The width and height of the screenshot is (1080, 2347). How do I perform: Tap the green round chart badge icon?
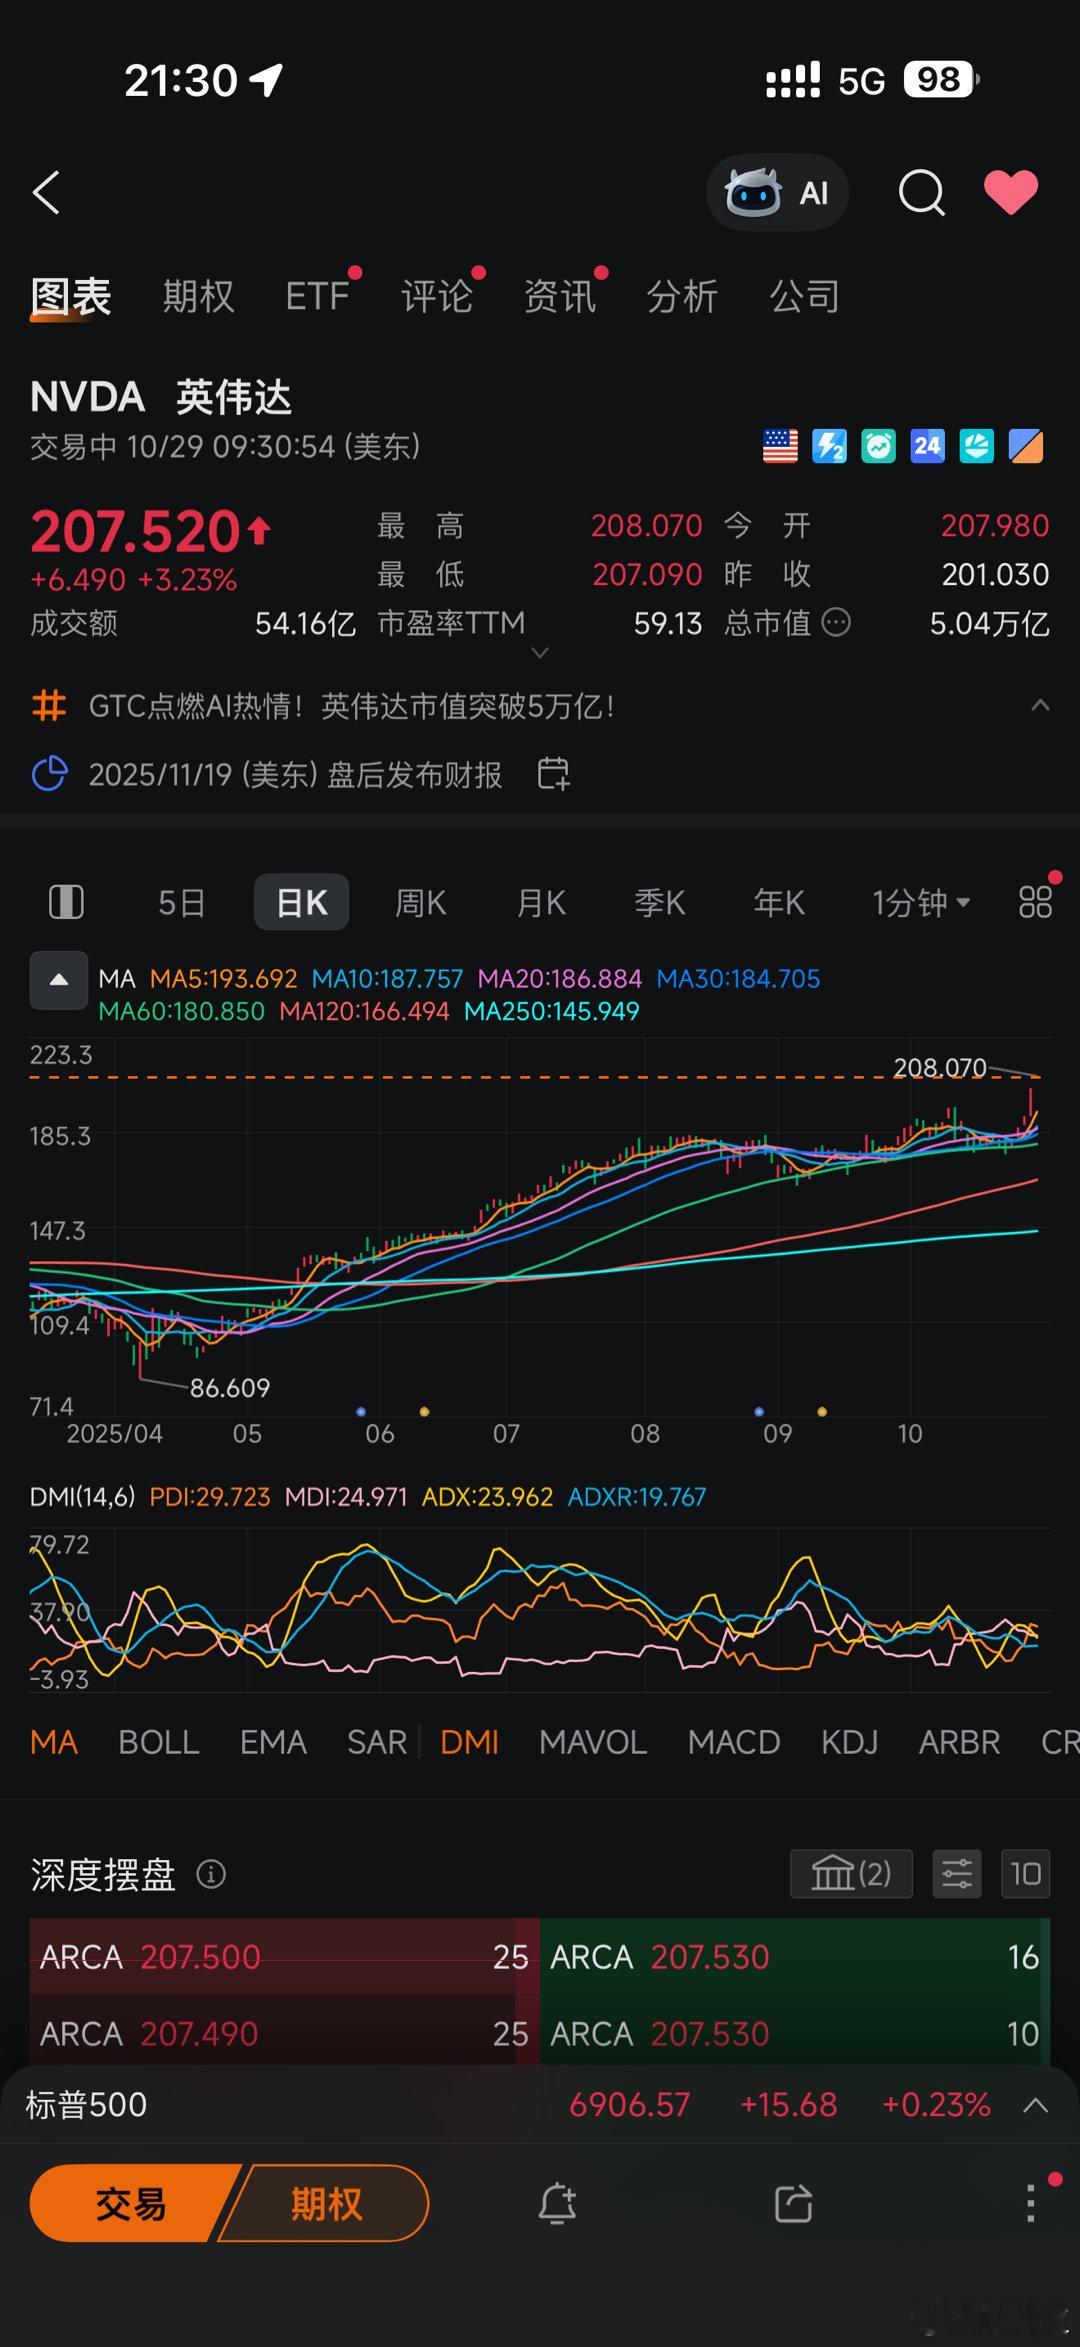pos(878,446)
